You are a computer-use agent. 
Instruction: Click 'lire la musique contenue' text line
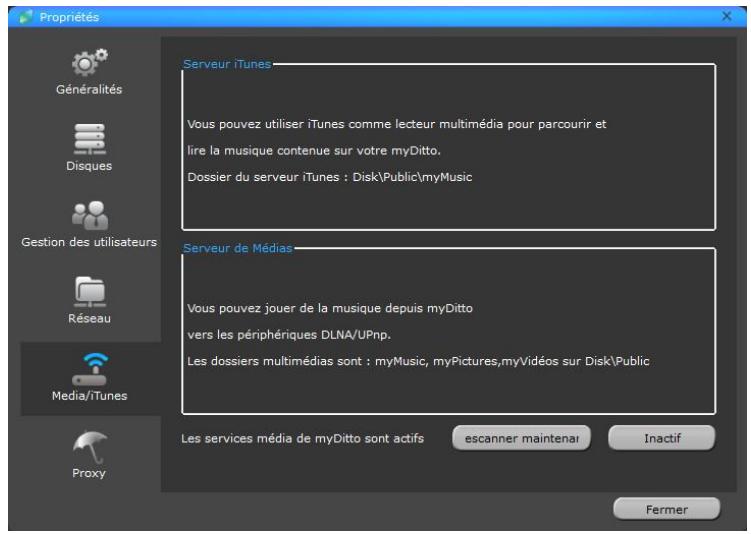[314, 150]
